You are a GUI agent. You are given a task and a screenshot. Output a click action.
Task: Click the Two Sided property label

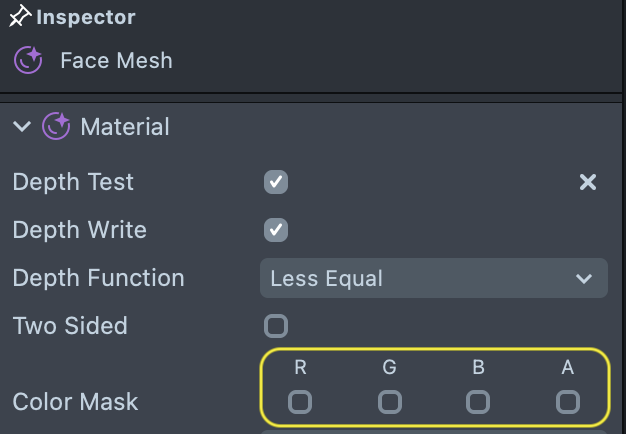70,326
